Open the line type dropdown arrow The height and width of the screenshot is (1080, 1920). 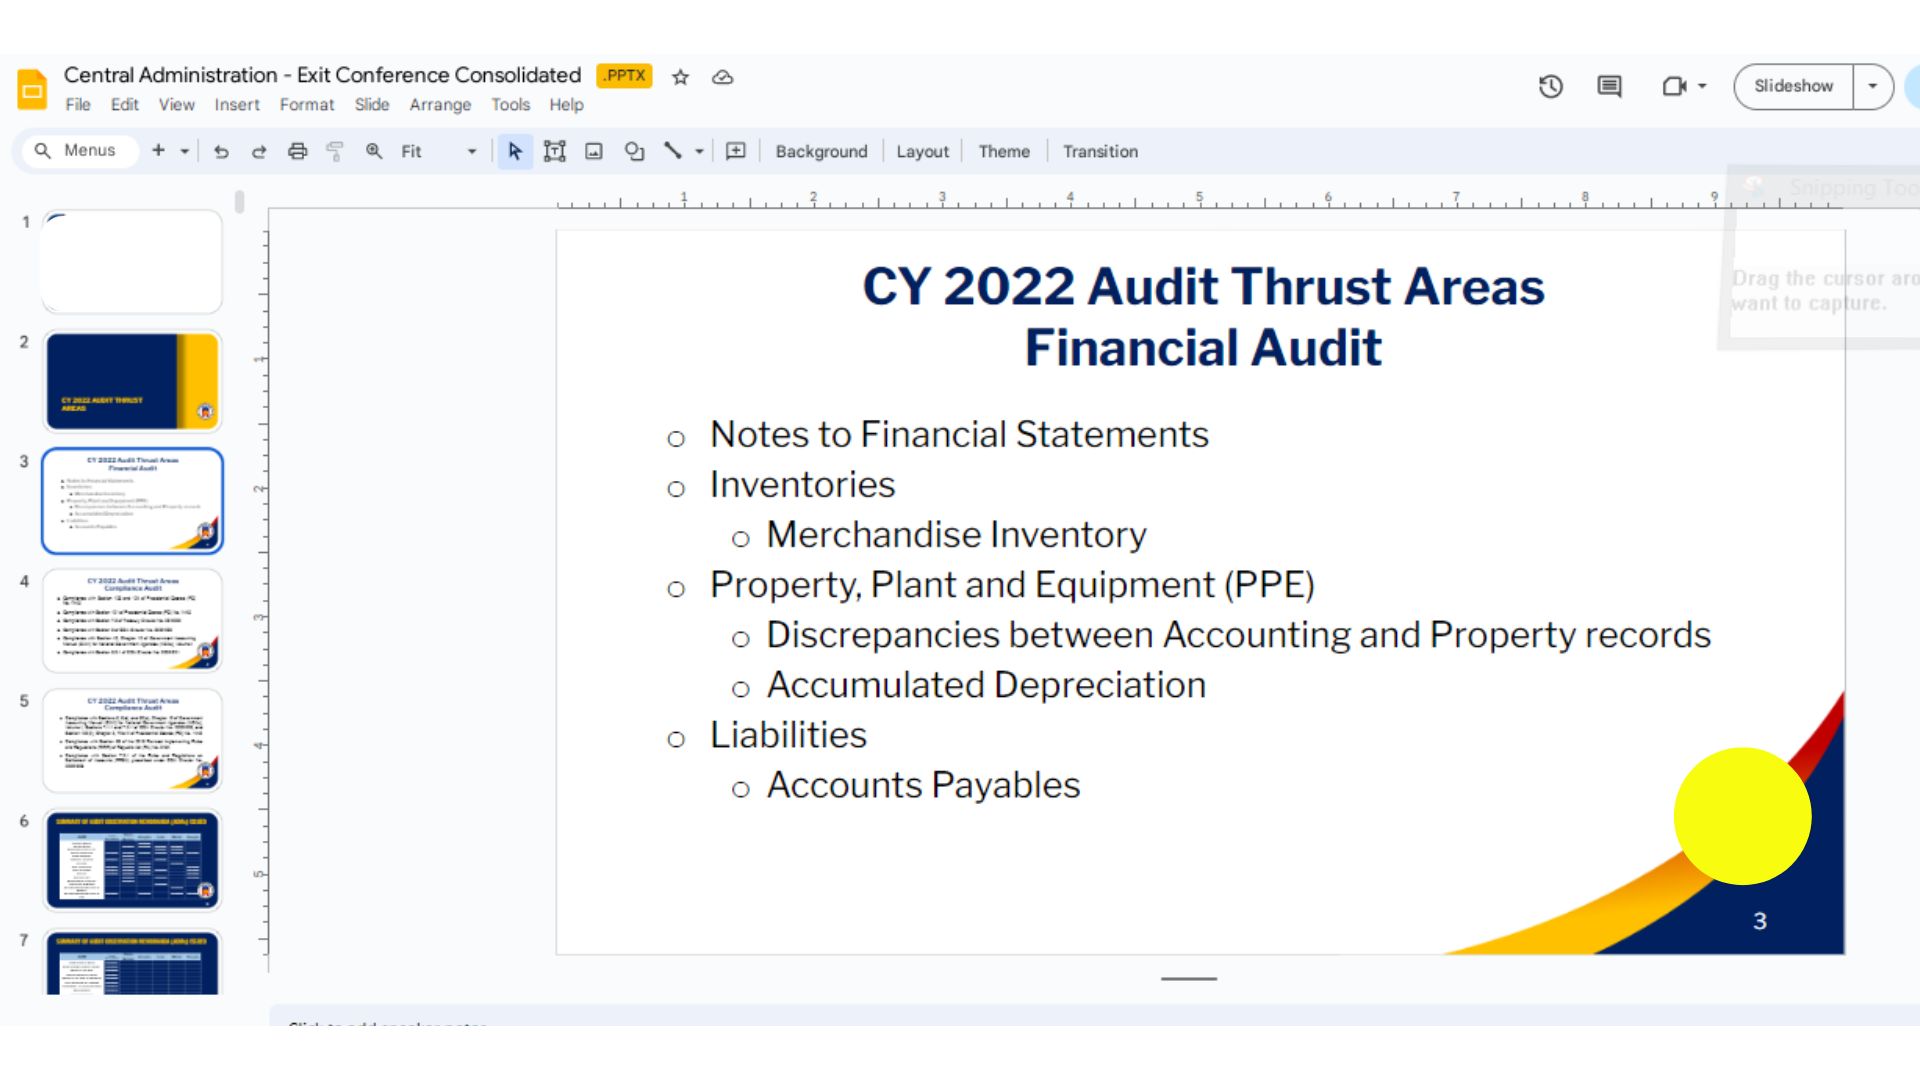click(699, 151)
